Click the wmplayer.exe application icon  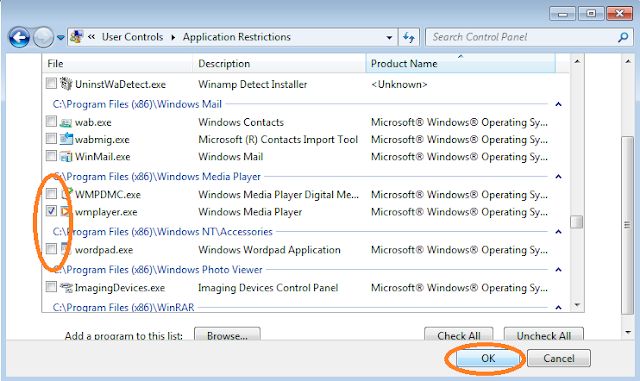click(66, 212)
